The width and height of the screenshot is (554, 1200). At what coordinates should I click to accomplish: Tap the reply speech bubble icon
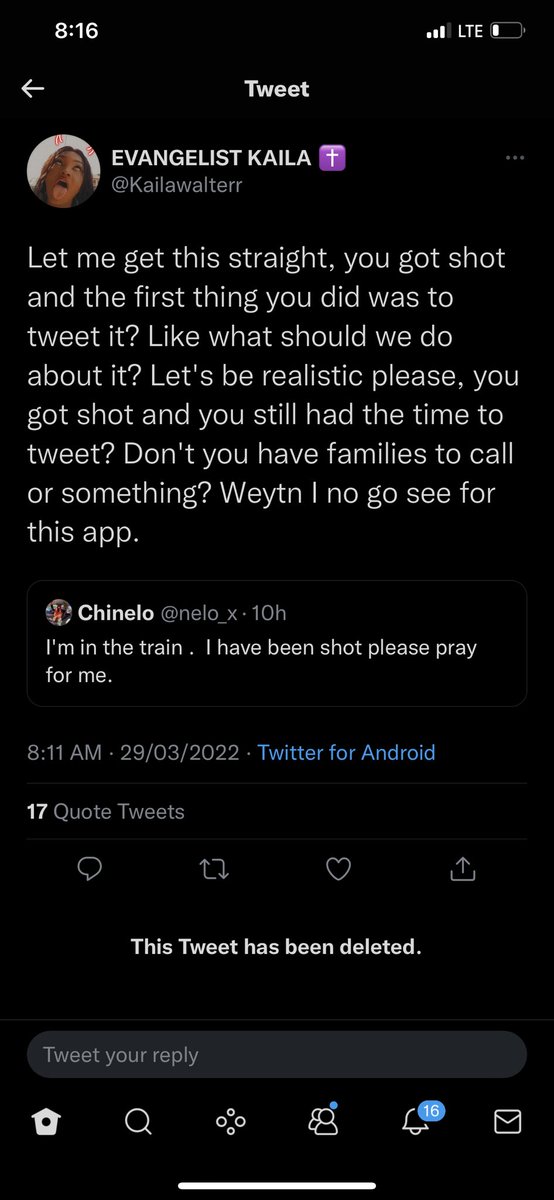point(90,870)
